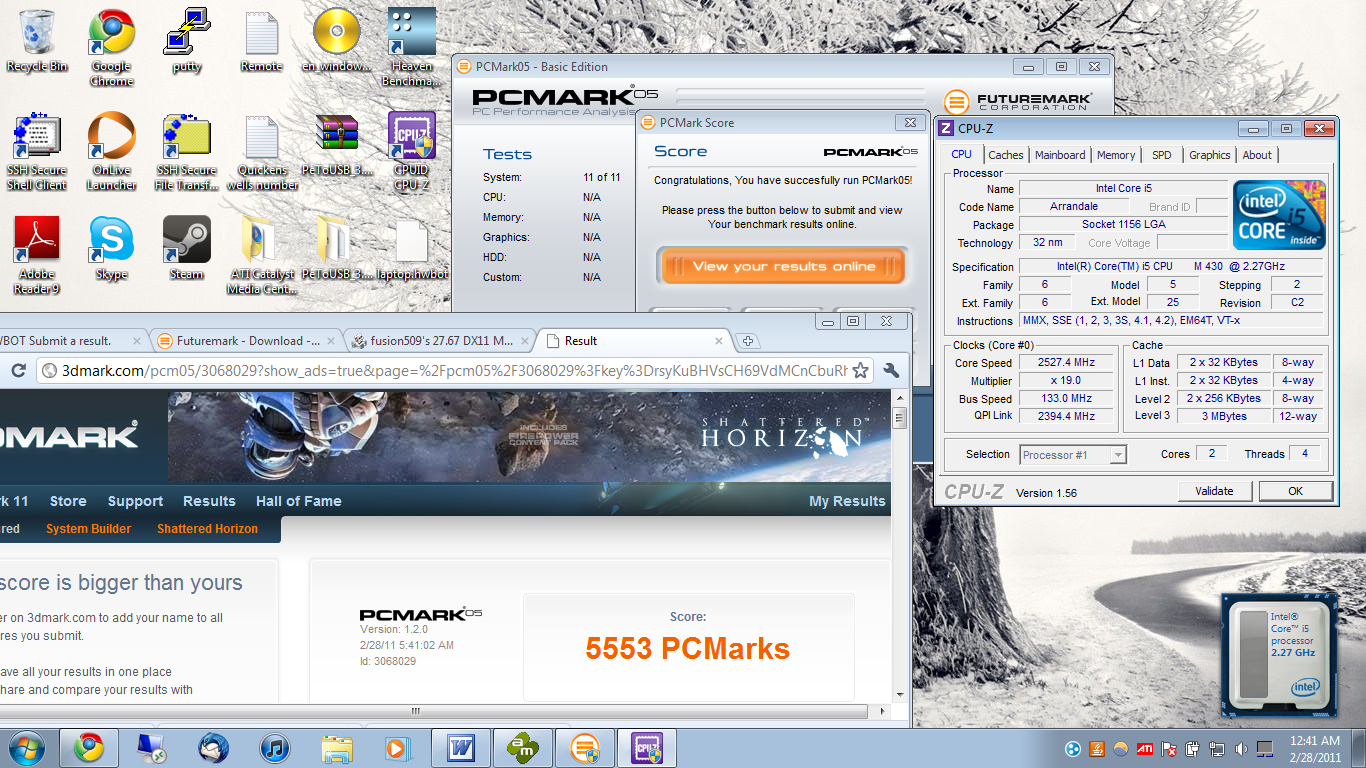The height and width of the screenshot is (768, 1366).
Task: Open SSH Secure File Transfer shortcut
Action: (187, 152)
